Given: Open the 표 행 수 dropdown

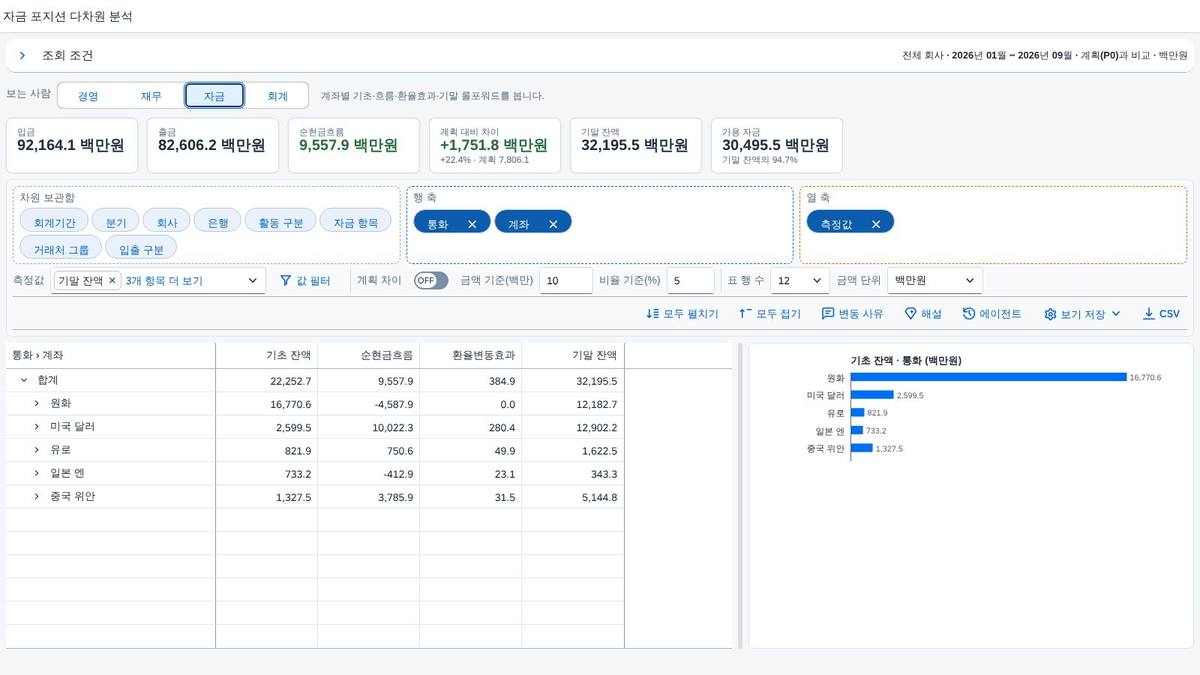Looking at the screenshot, I should (800, 281).
